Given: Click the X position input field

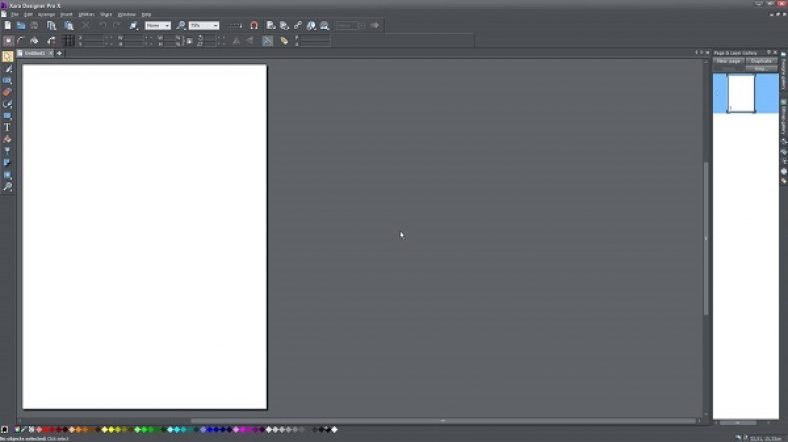Looking at the screenshot, I should [93, 38].
